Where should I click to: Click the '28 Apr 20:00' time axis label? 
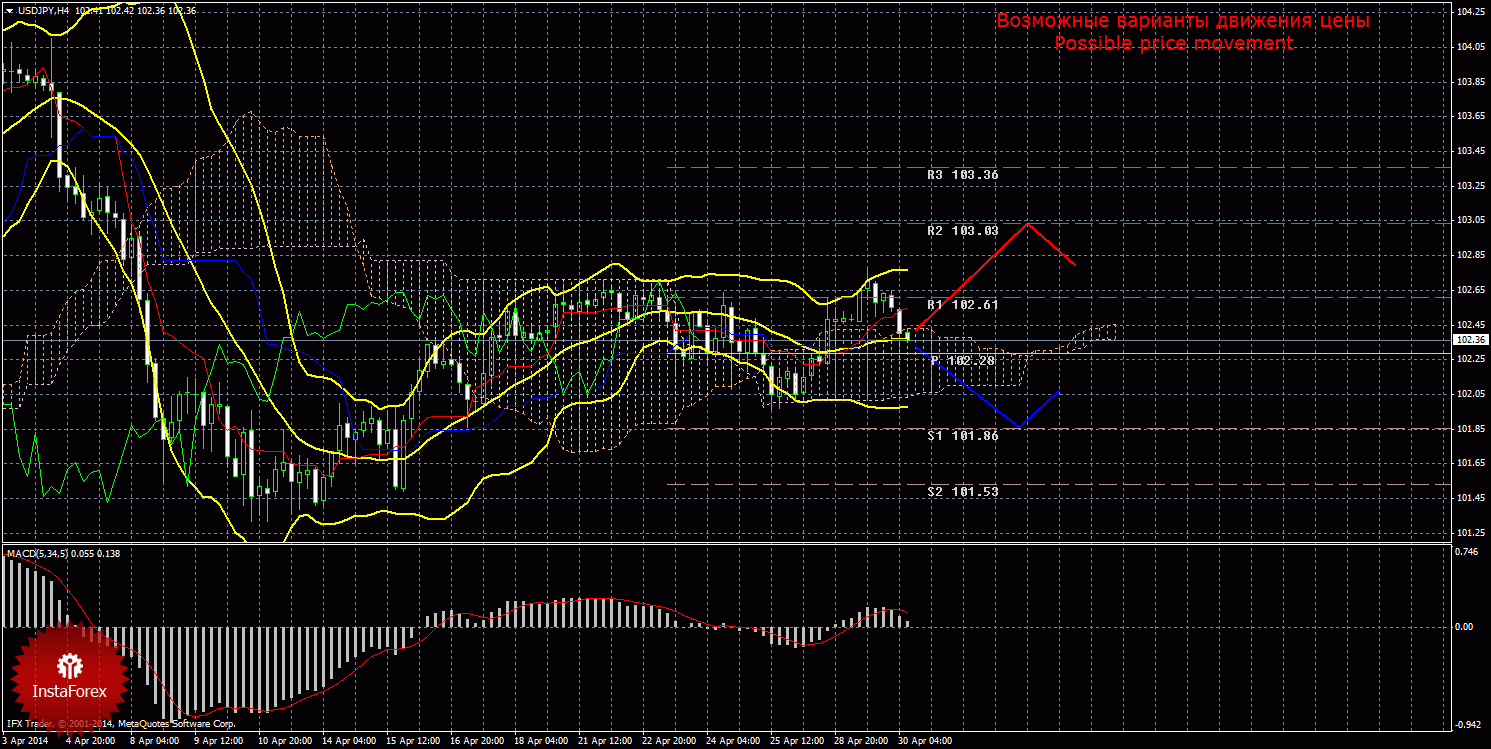click(862, 742)
